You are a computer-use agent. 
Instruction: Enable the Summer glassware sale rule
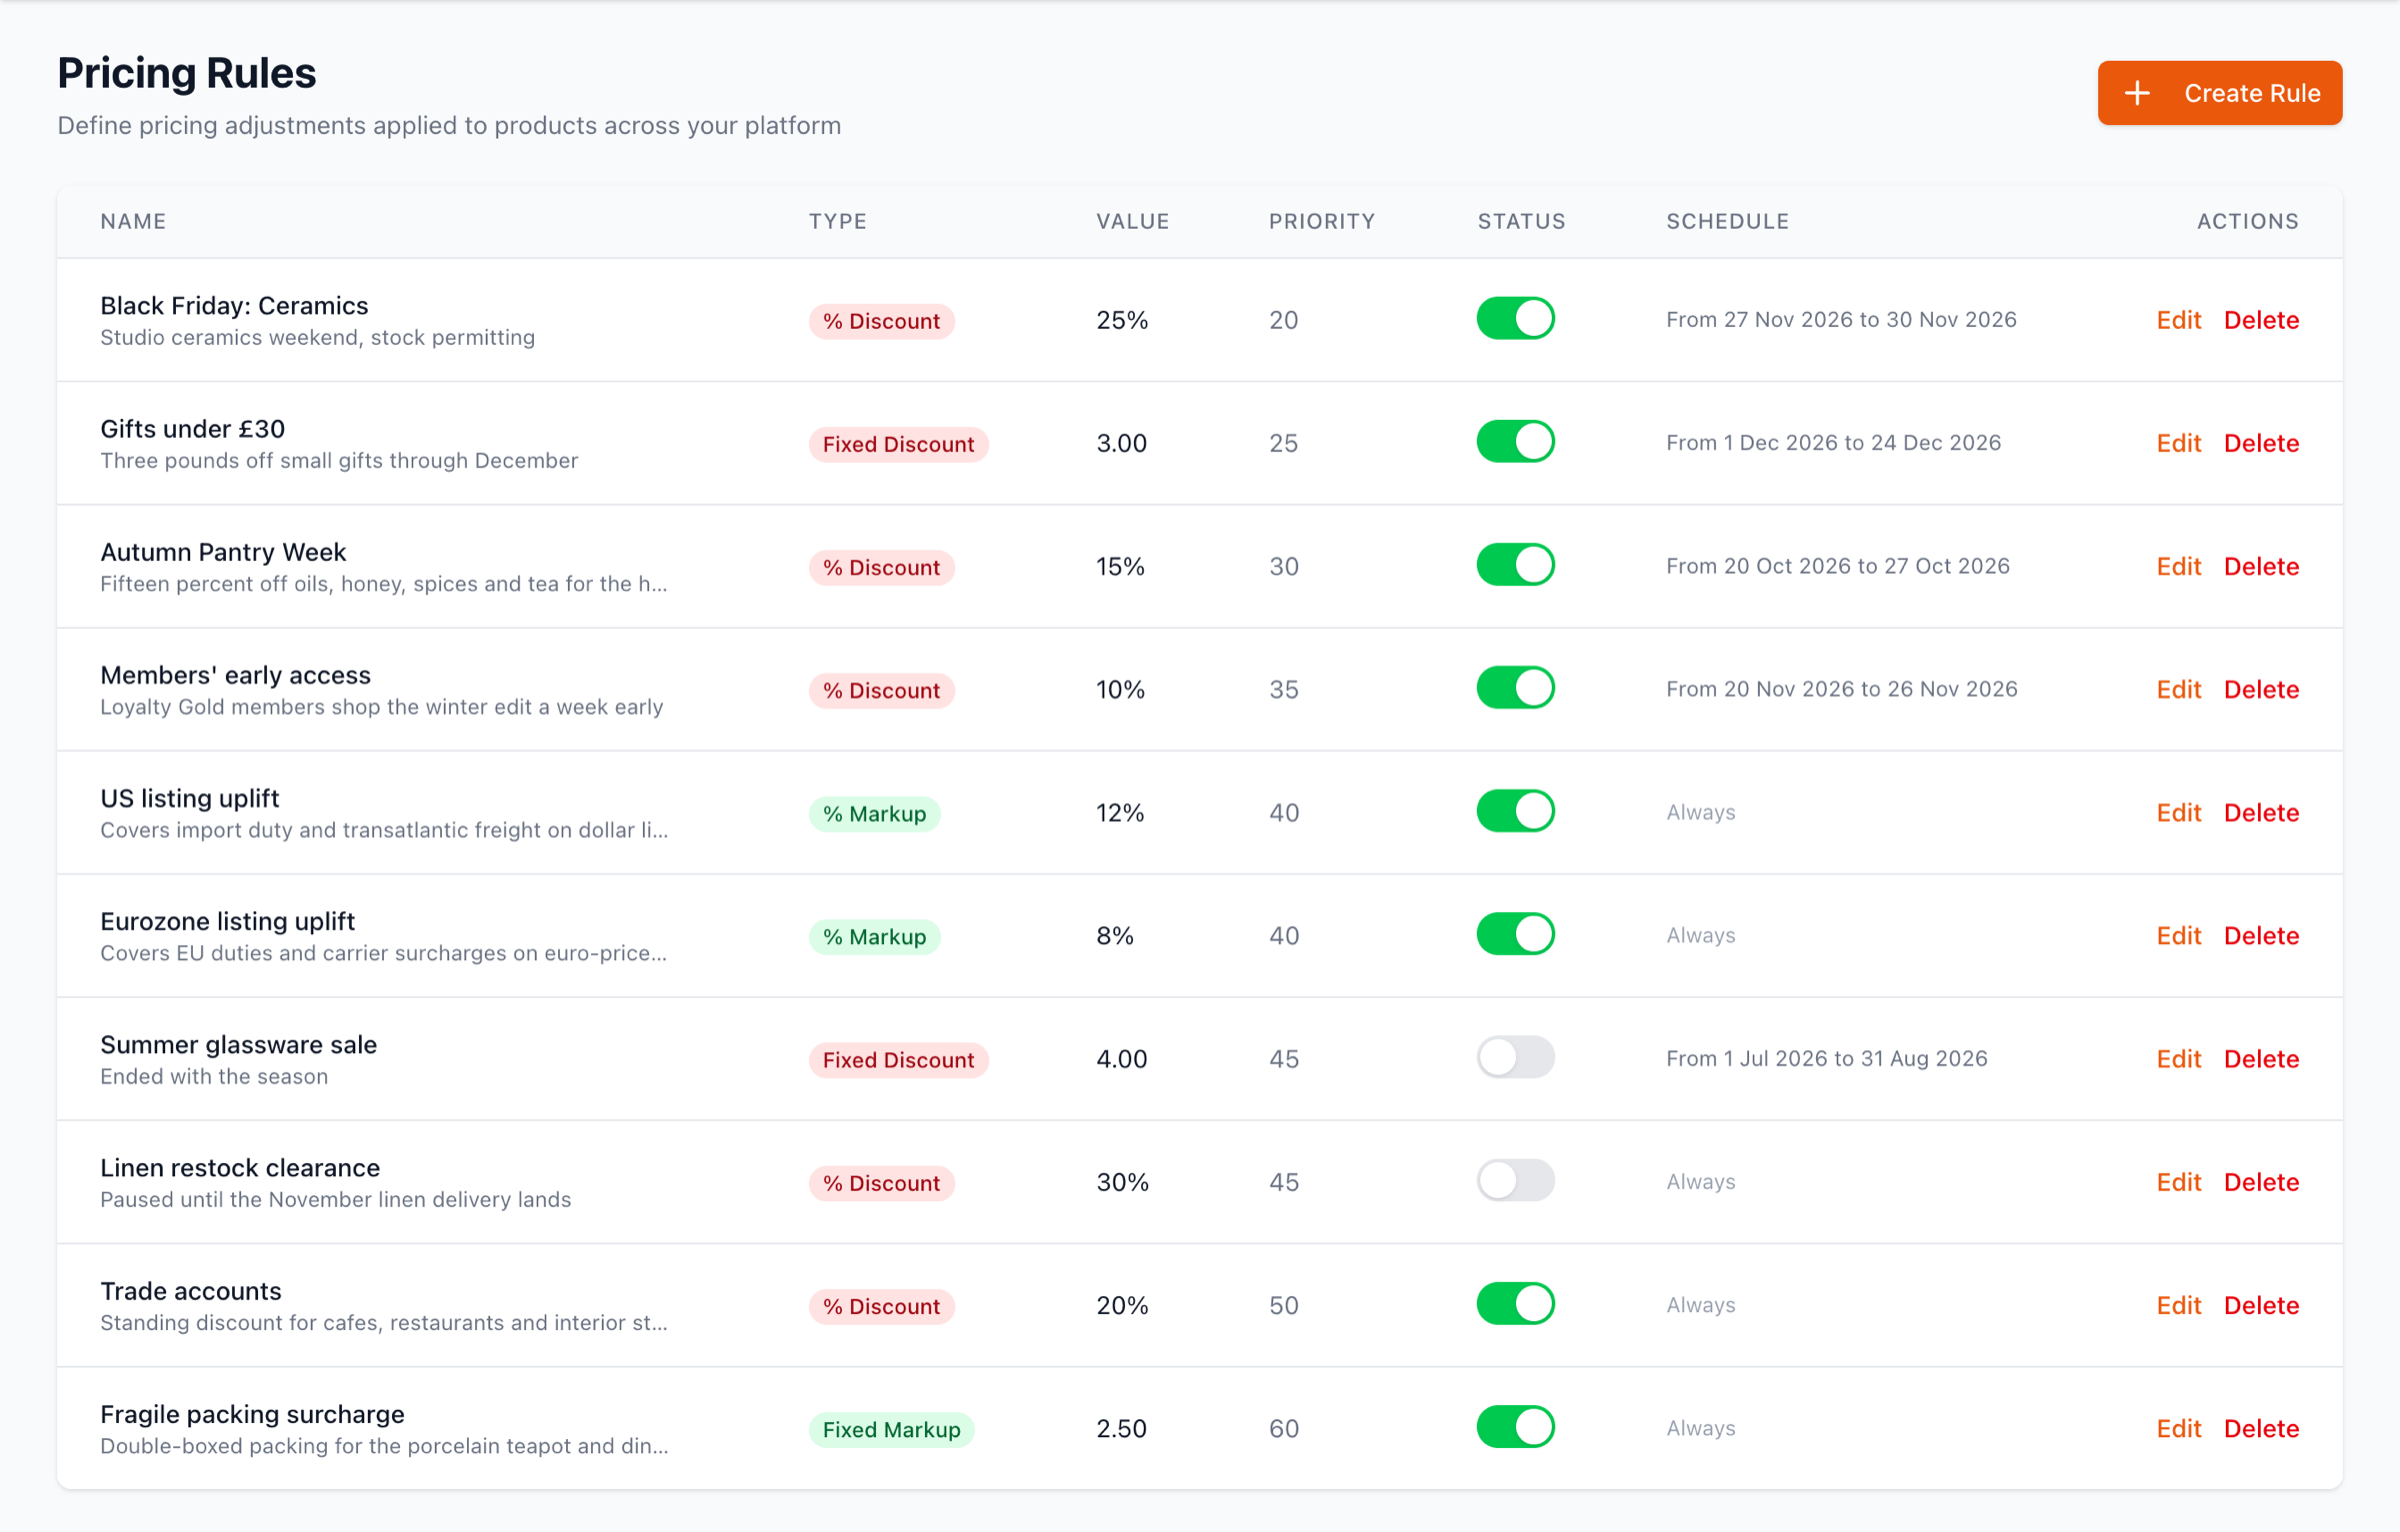(x=1515, y=1057)
